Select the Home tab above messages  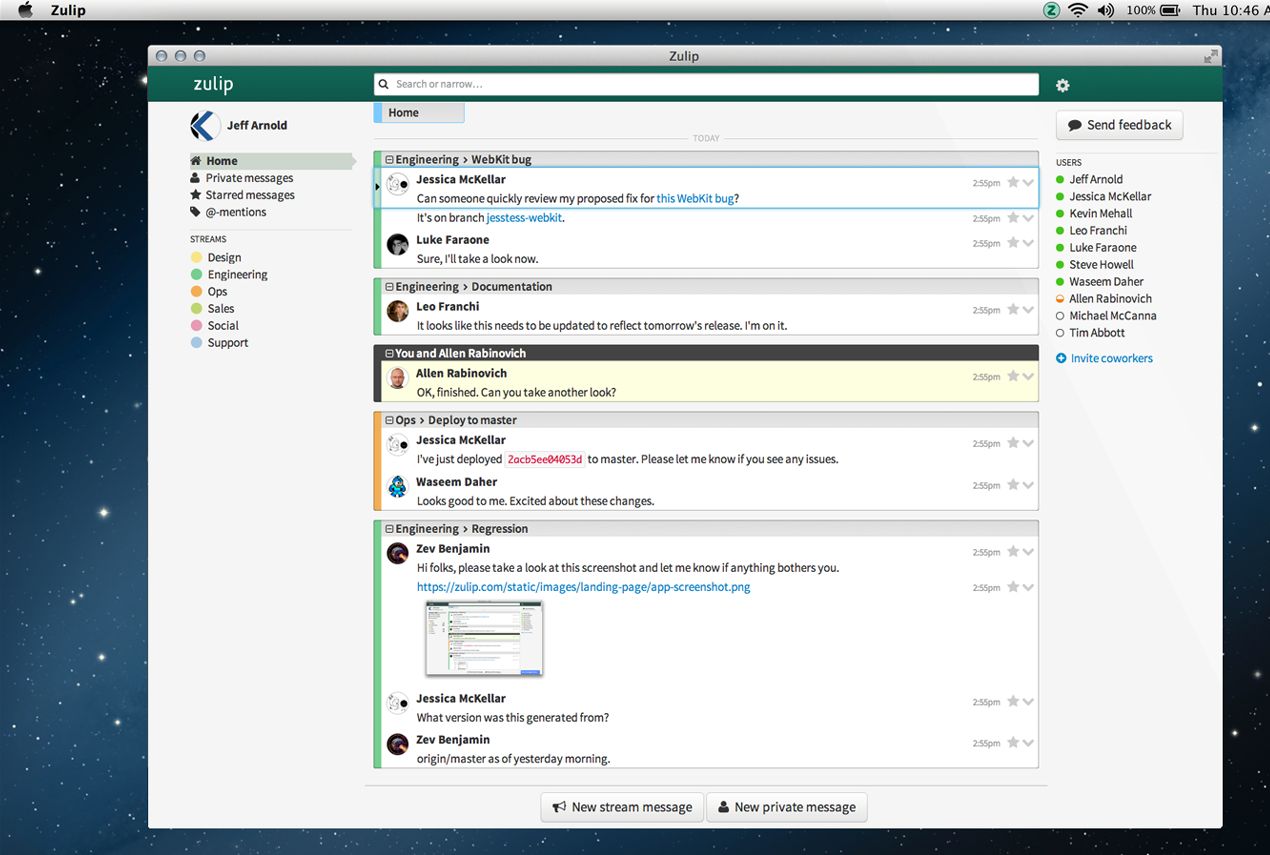[419, 113]
